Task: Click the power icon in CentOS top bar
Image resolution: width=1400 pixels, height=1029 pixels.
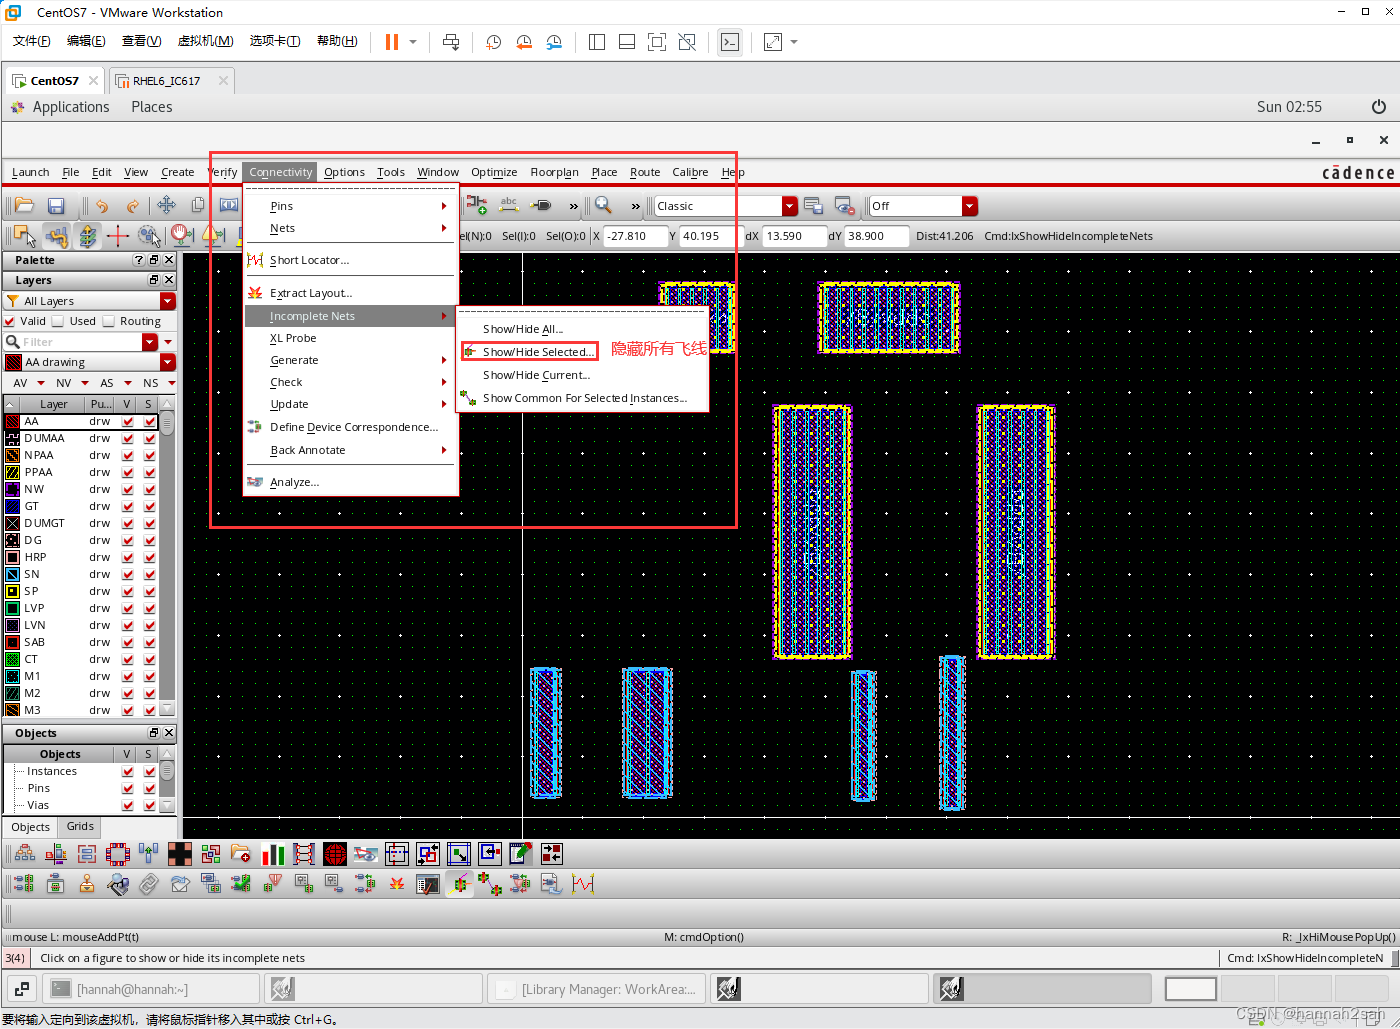Action: pos(1379,107)
